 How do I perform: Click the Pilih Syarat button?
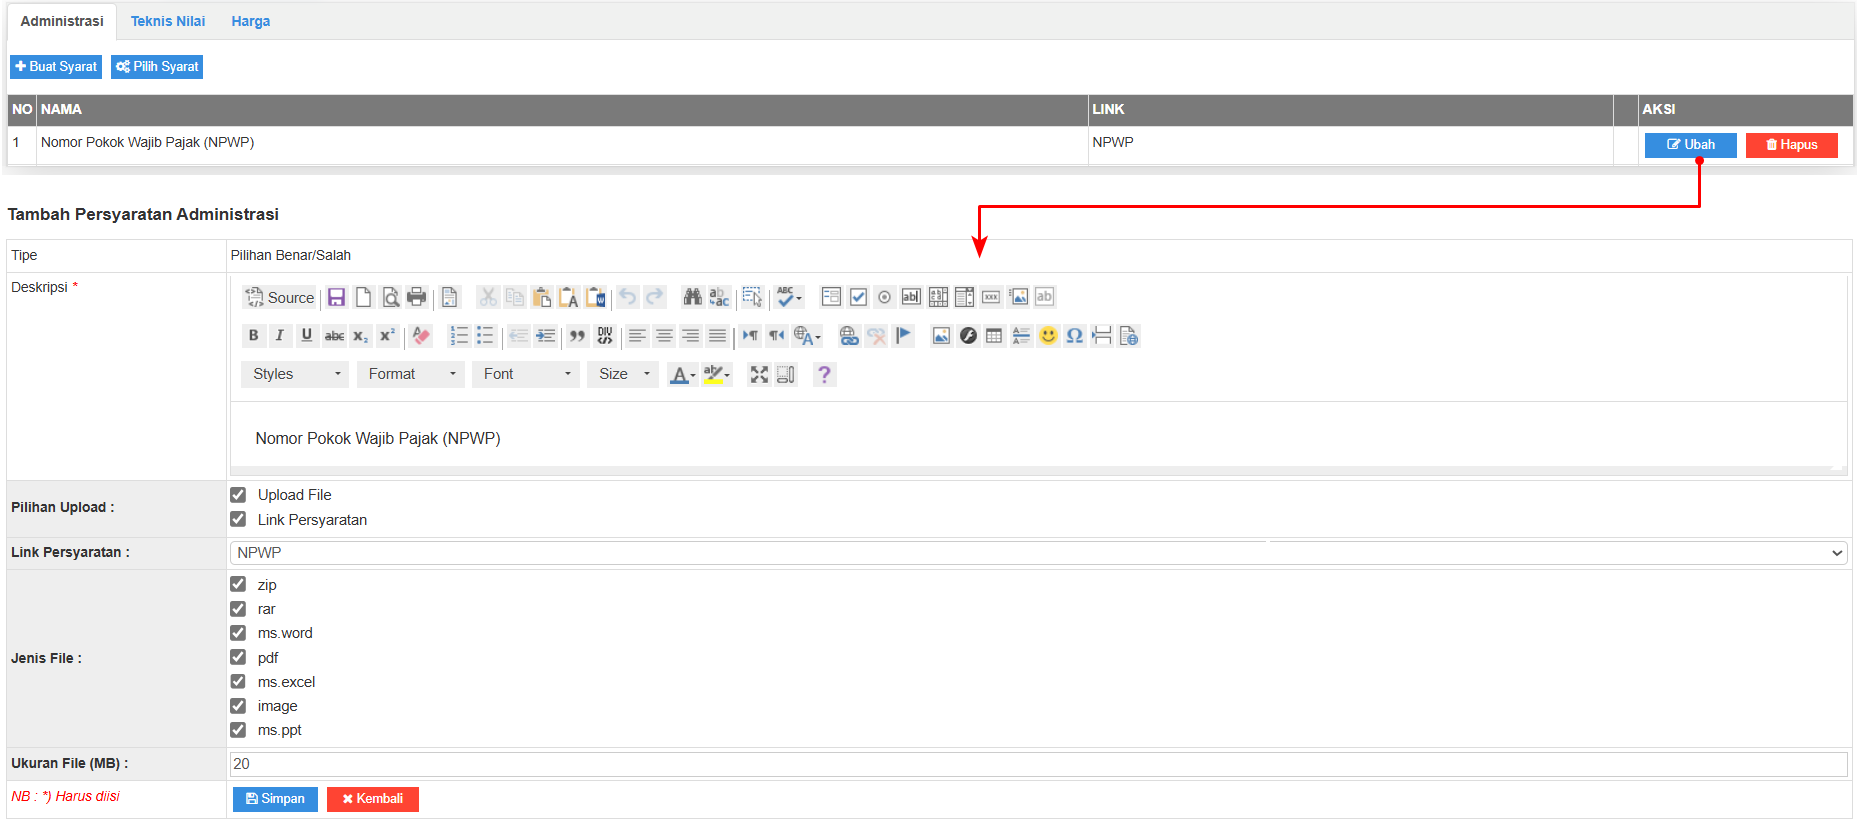point(157,67)
